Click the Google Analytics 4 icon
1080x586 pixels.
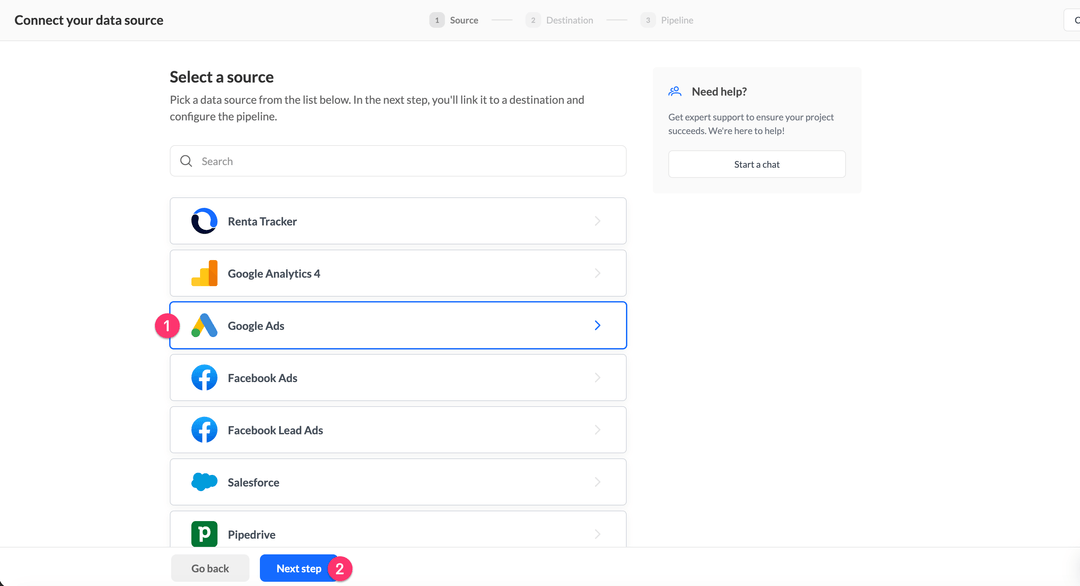[204, 273]
